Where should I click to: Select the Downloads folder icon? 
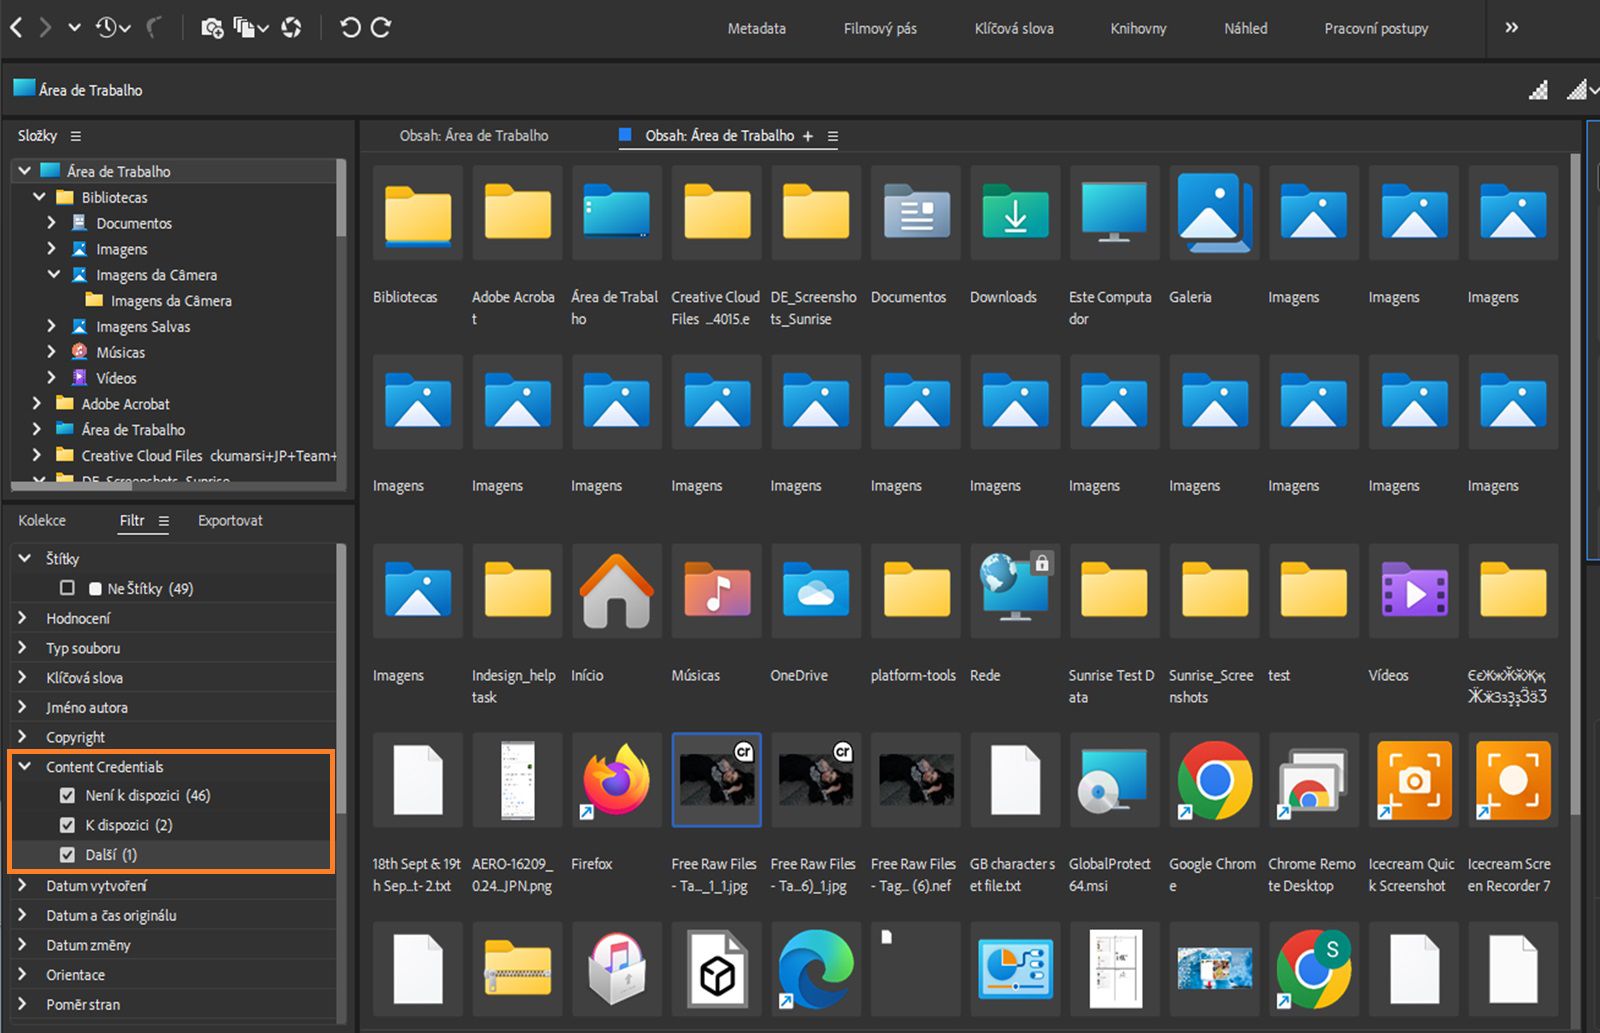(1015, 212)
